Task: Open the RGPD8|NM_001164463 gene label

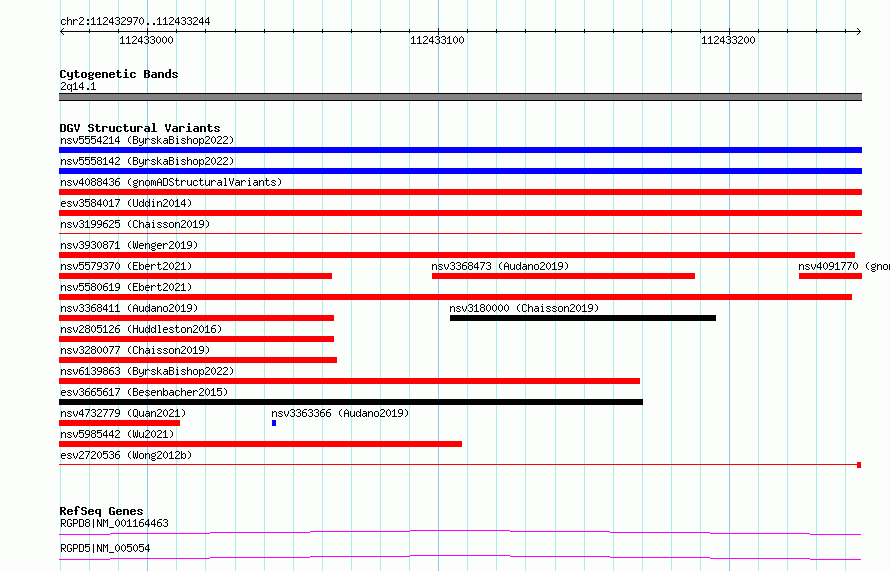Action: (x=114, y=523)
